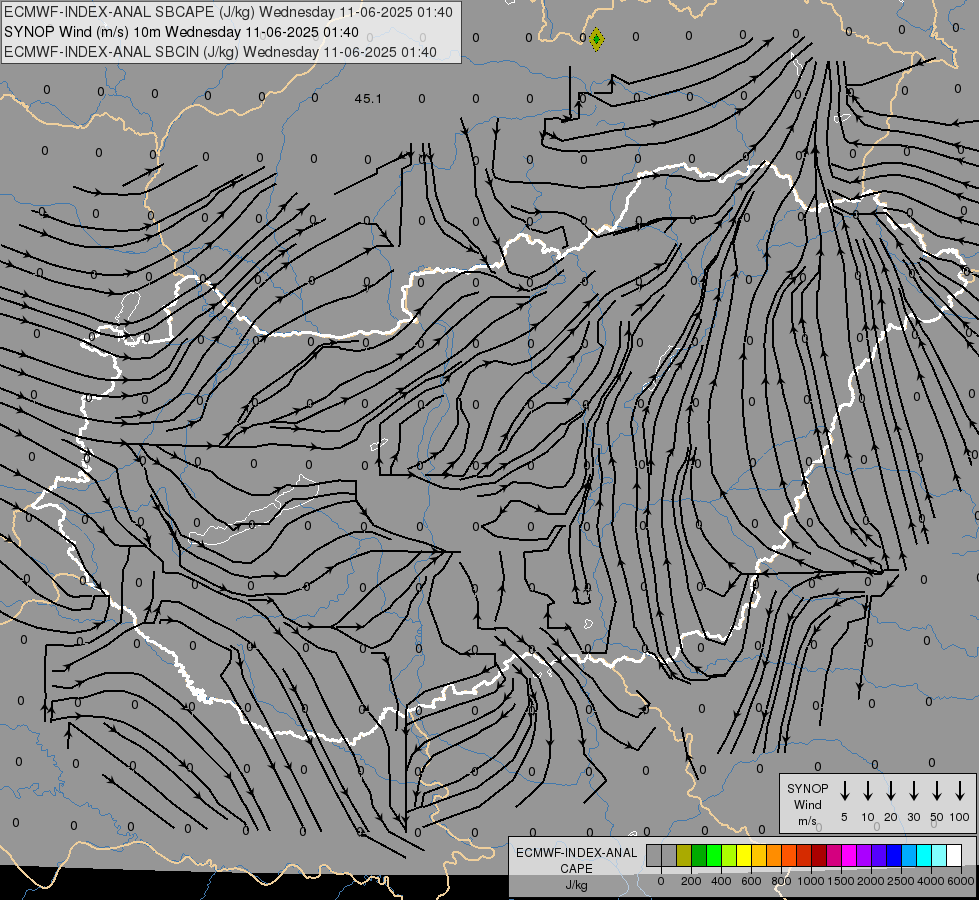Viewport: 979px width, 900px height.
Task: Click the 100 speed label in wind legend
Action: pos(960,817)
